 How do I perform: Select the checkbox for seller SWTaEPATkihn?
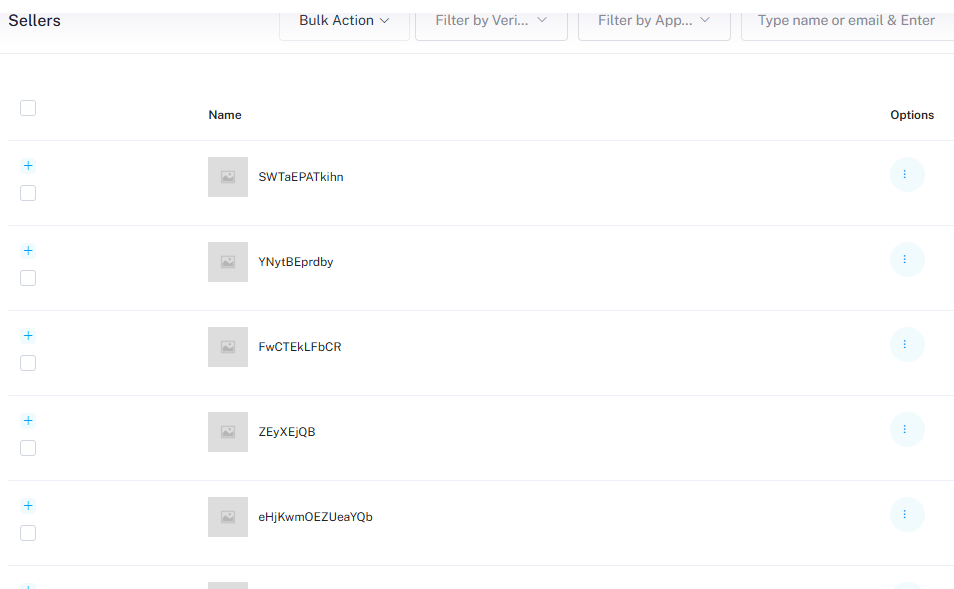pyautogui.click(x=28, y=193)
